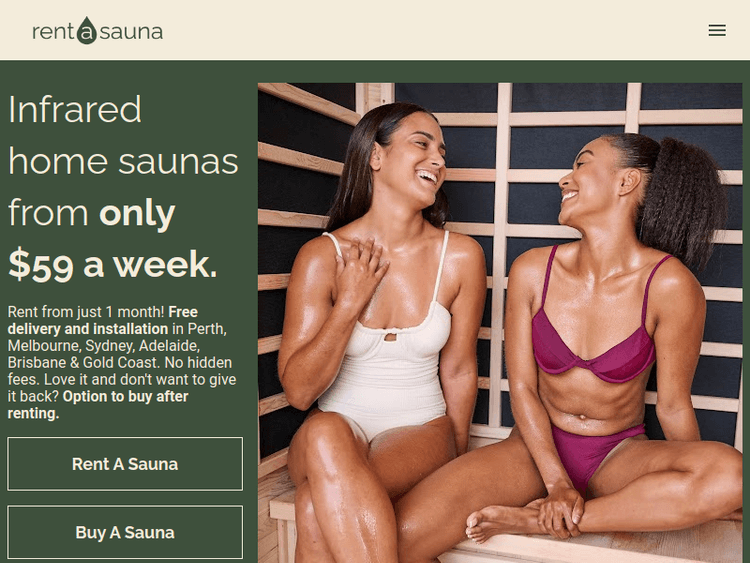Image resolution: width=750 pixels, height=563 pixels.
Task: Click the empty cream header bar area
Action: point(430,30)
